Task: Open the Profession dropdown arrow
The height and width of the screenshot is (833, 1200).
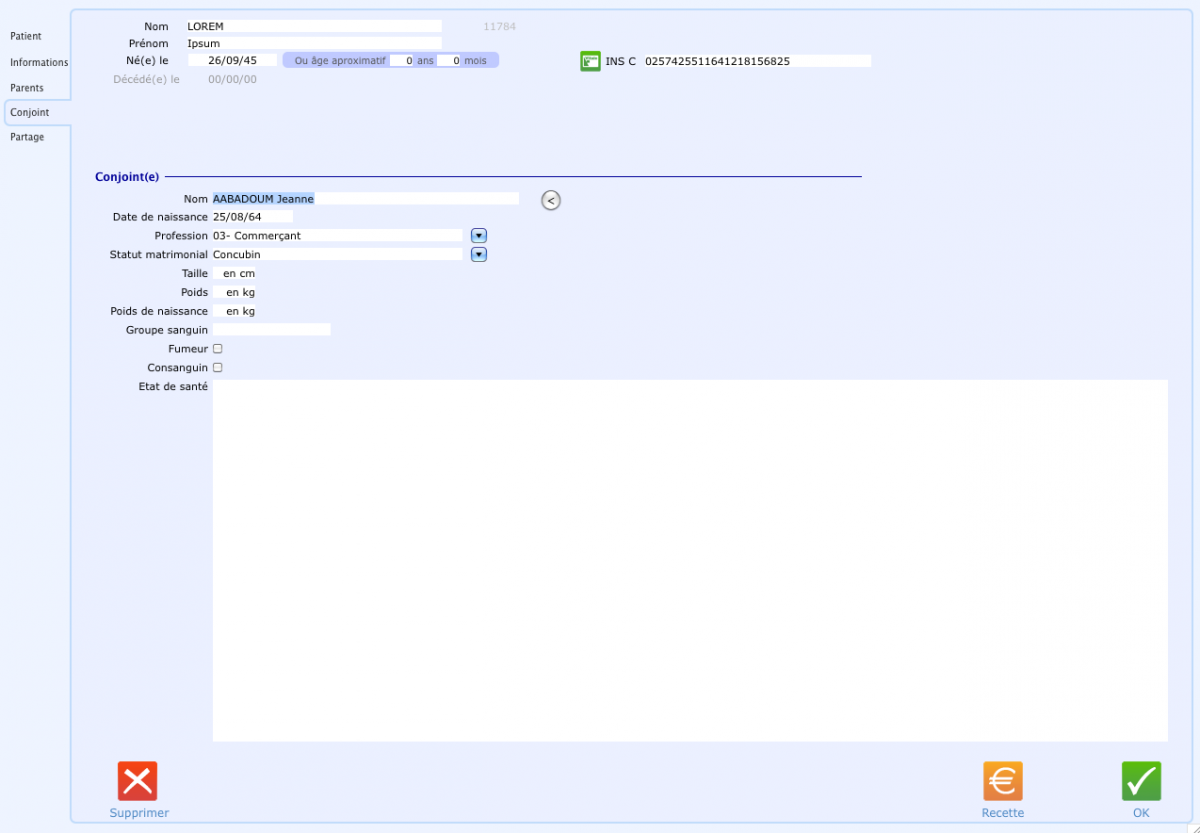Action: tap(479, 236)
